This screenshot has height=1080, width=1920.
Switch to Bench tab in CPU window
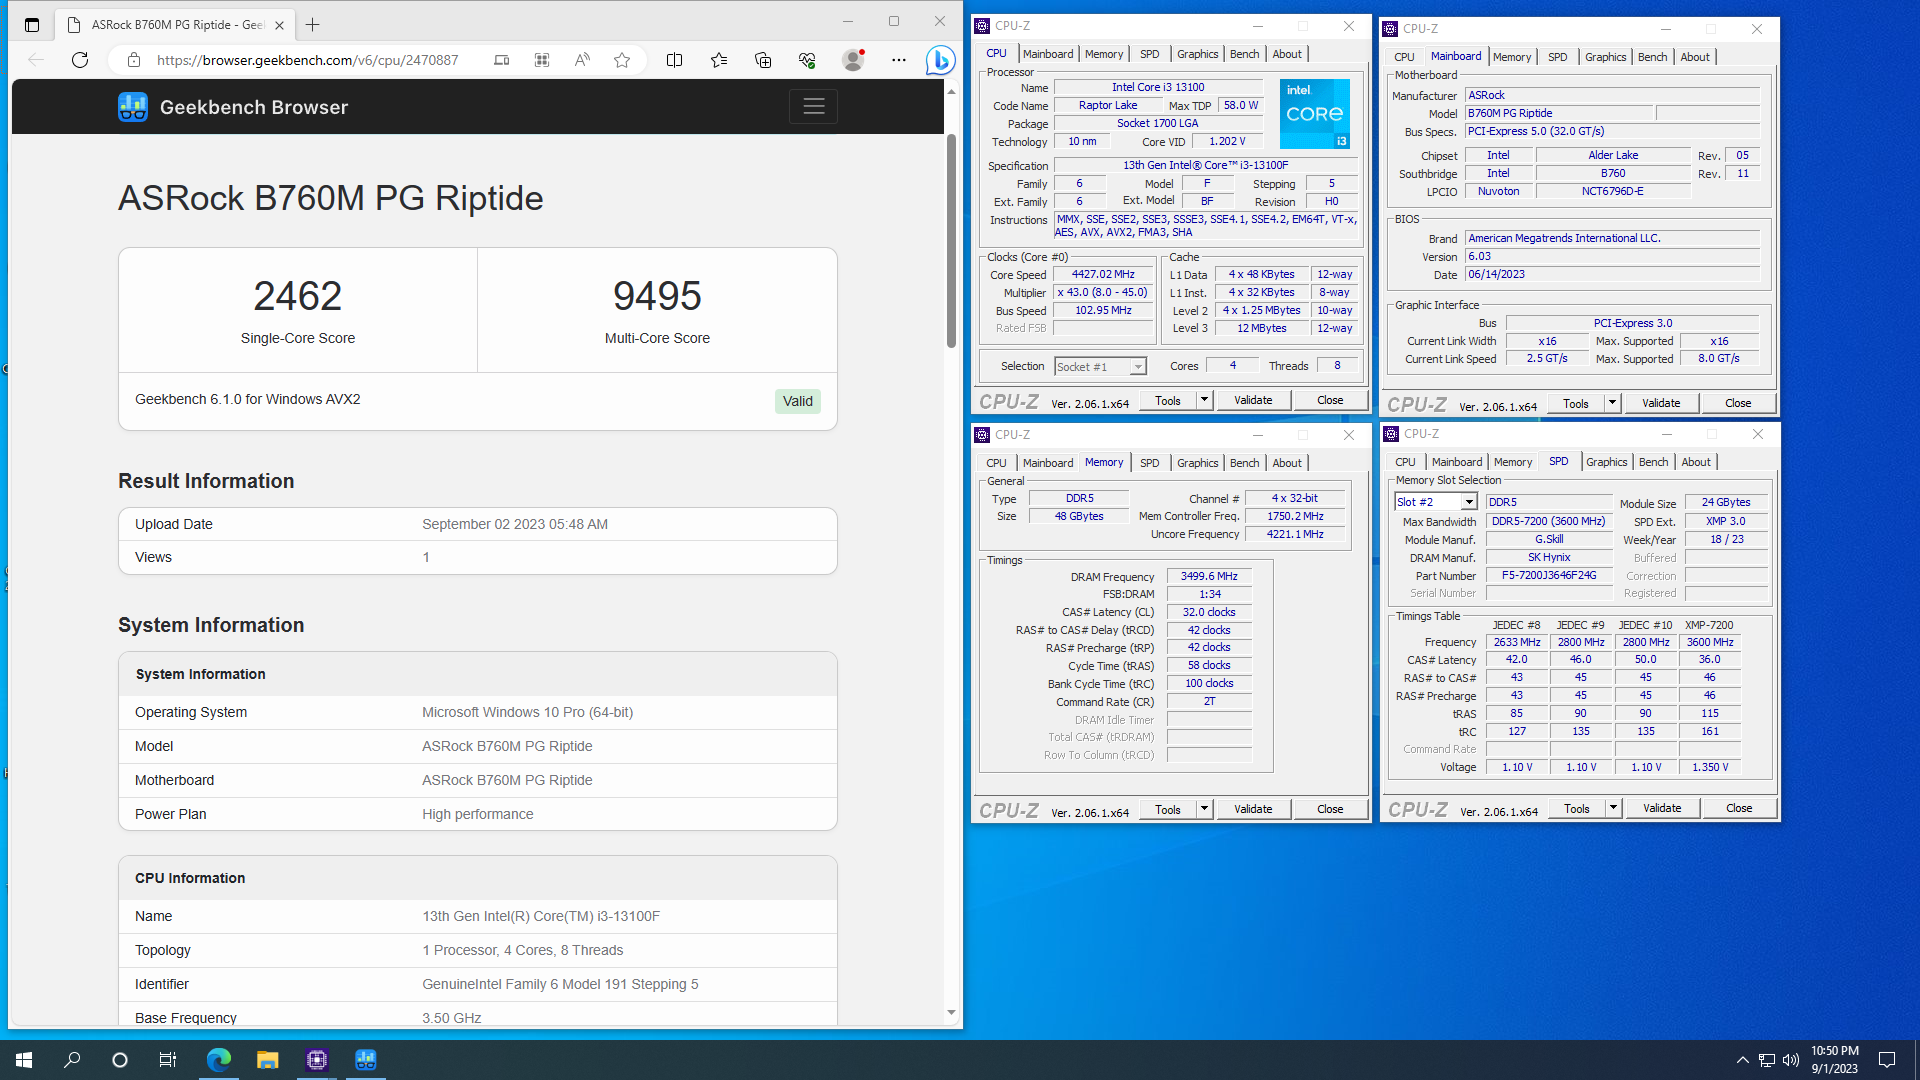coord(1244,54)
